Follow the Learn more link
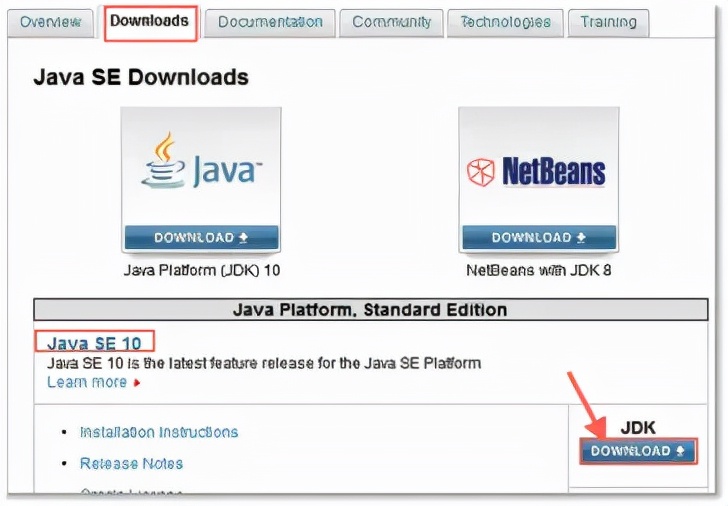Screen dimensions: 728x506 (x=87, y=382)
